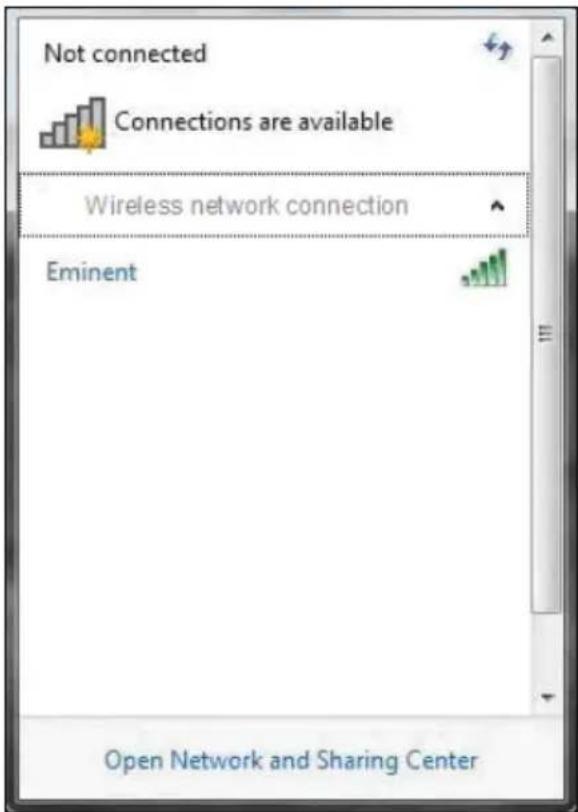This screenshot has height=812, width=578.
Task: Click the grip lines on scrollbar thumb
Action: [x=545, y=333]
